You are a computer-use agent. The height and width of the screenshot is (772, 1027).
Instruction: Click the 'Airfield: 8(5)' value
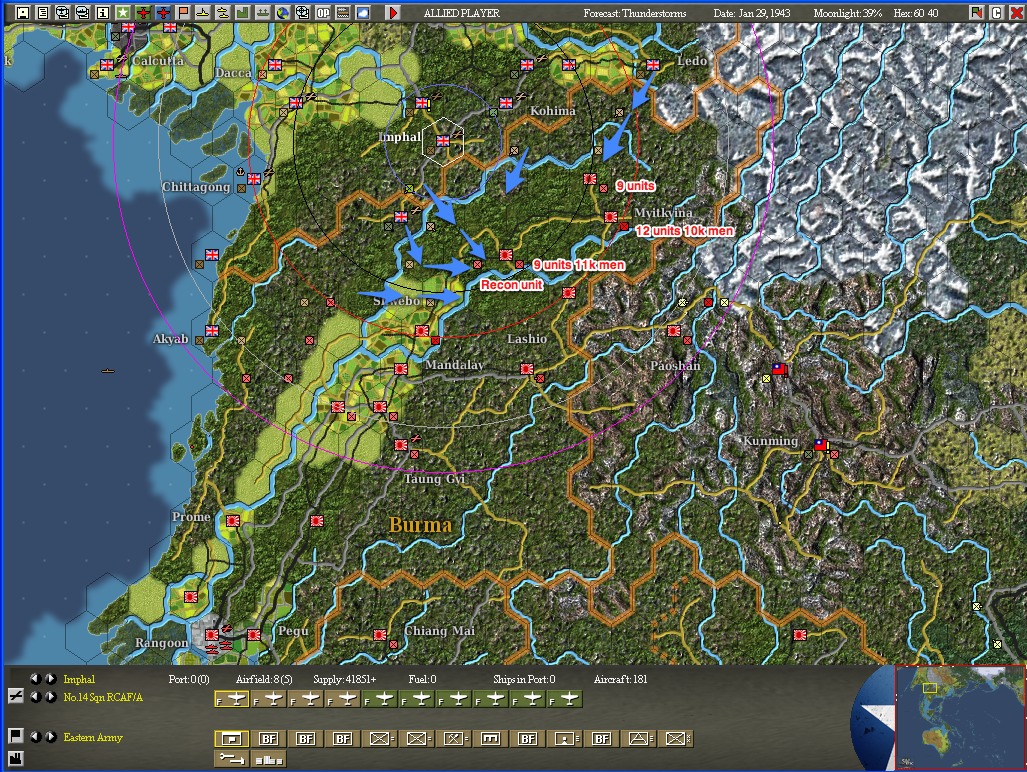point(264,679)
